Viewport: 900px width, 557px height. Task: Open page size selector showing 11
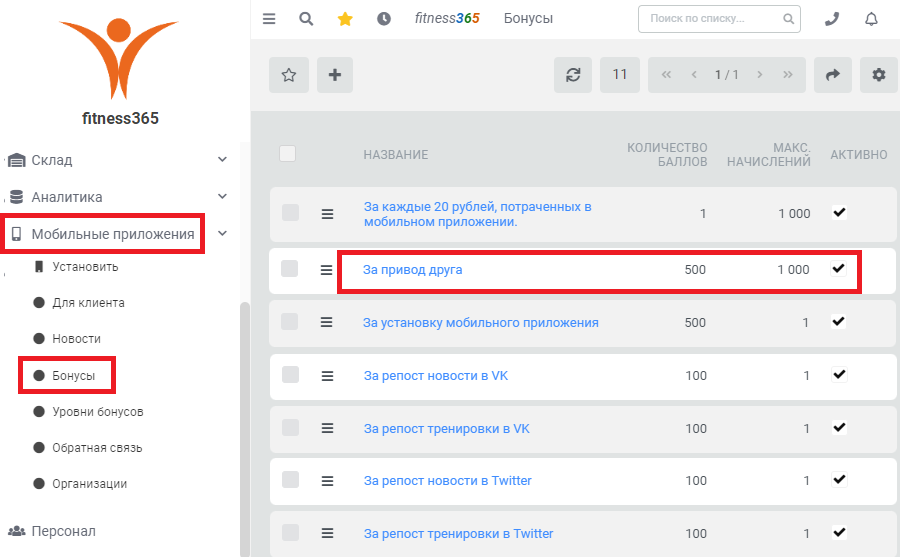pos(620,75)
